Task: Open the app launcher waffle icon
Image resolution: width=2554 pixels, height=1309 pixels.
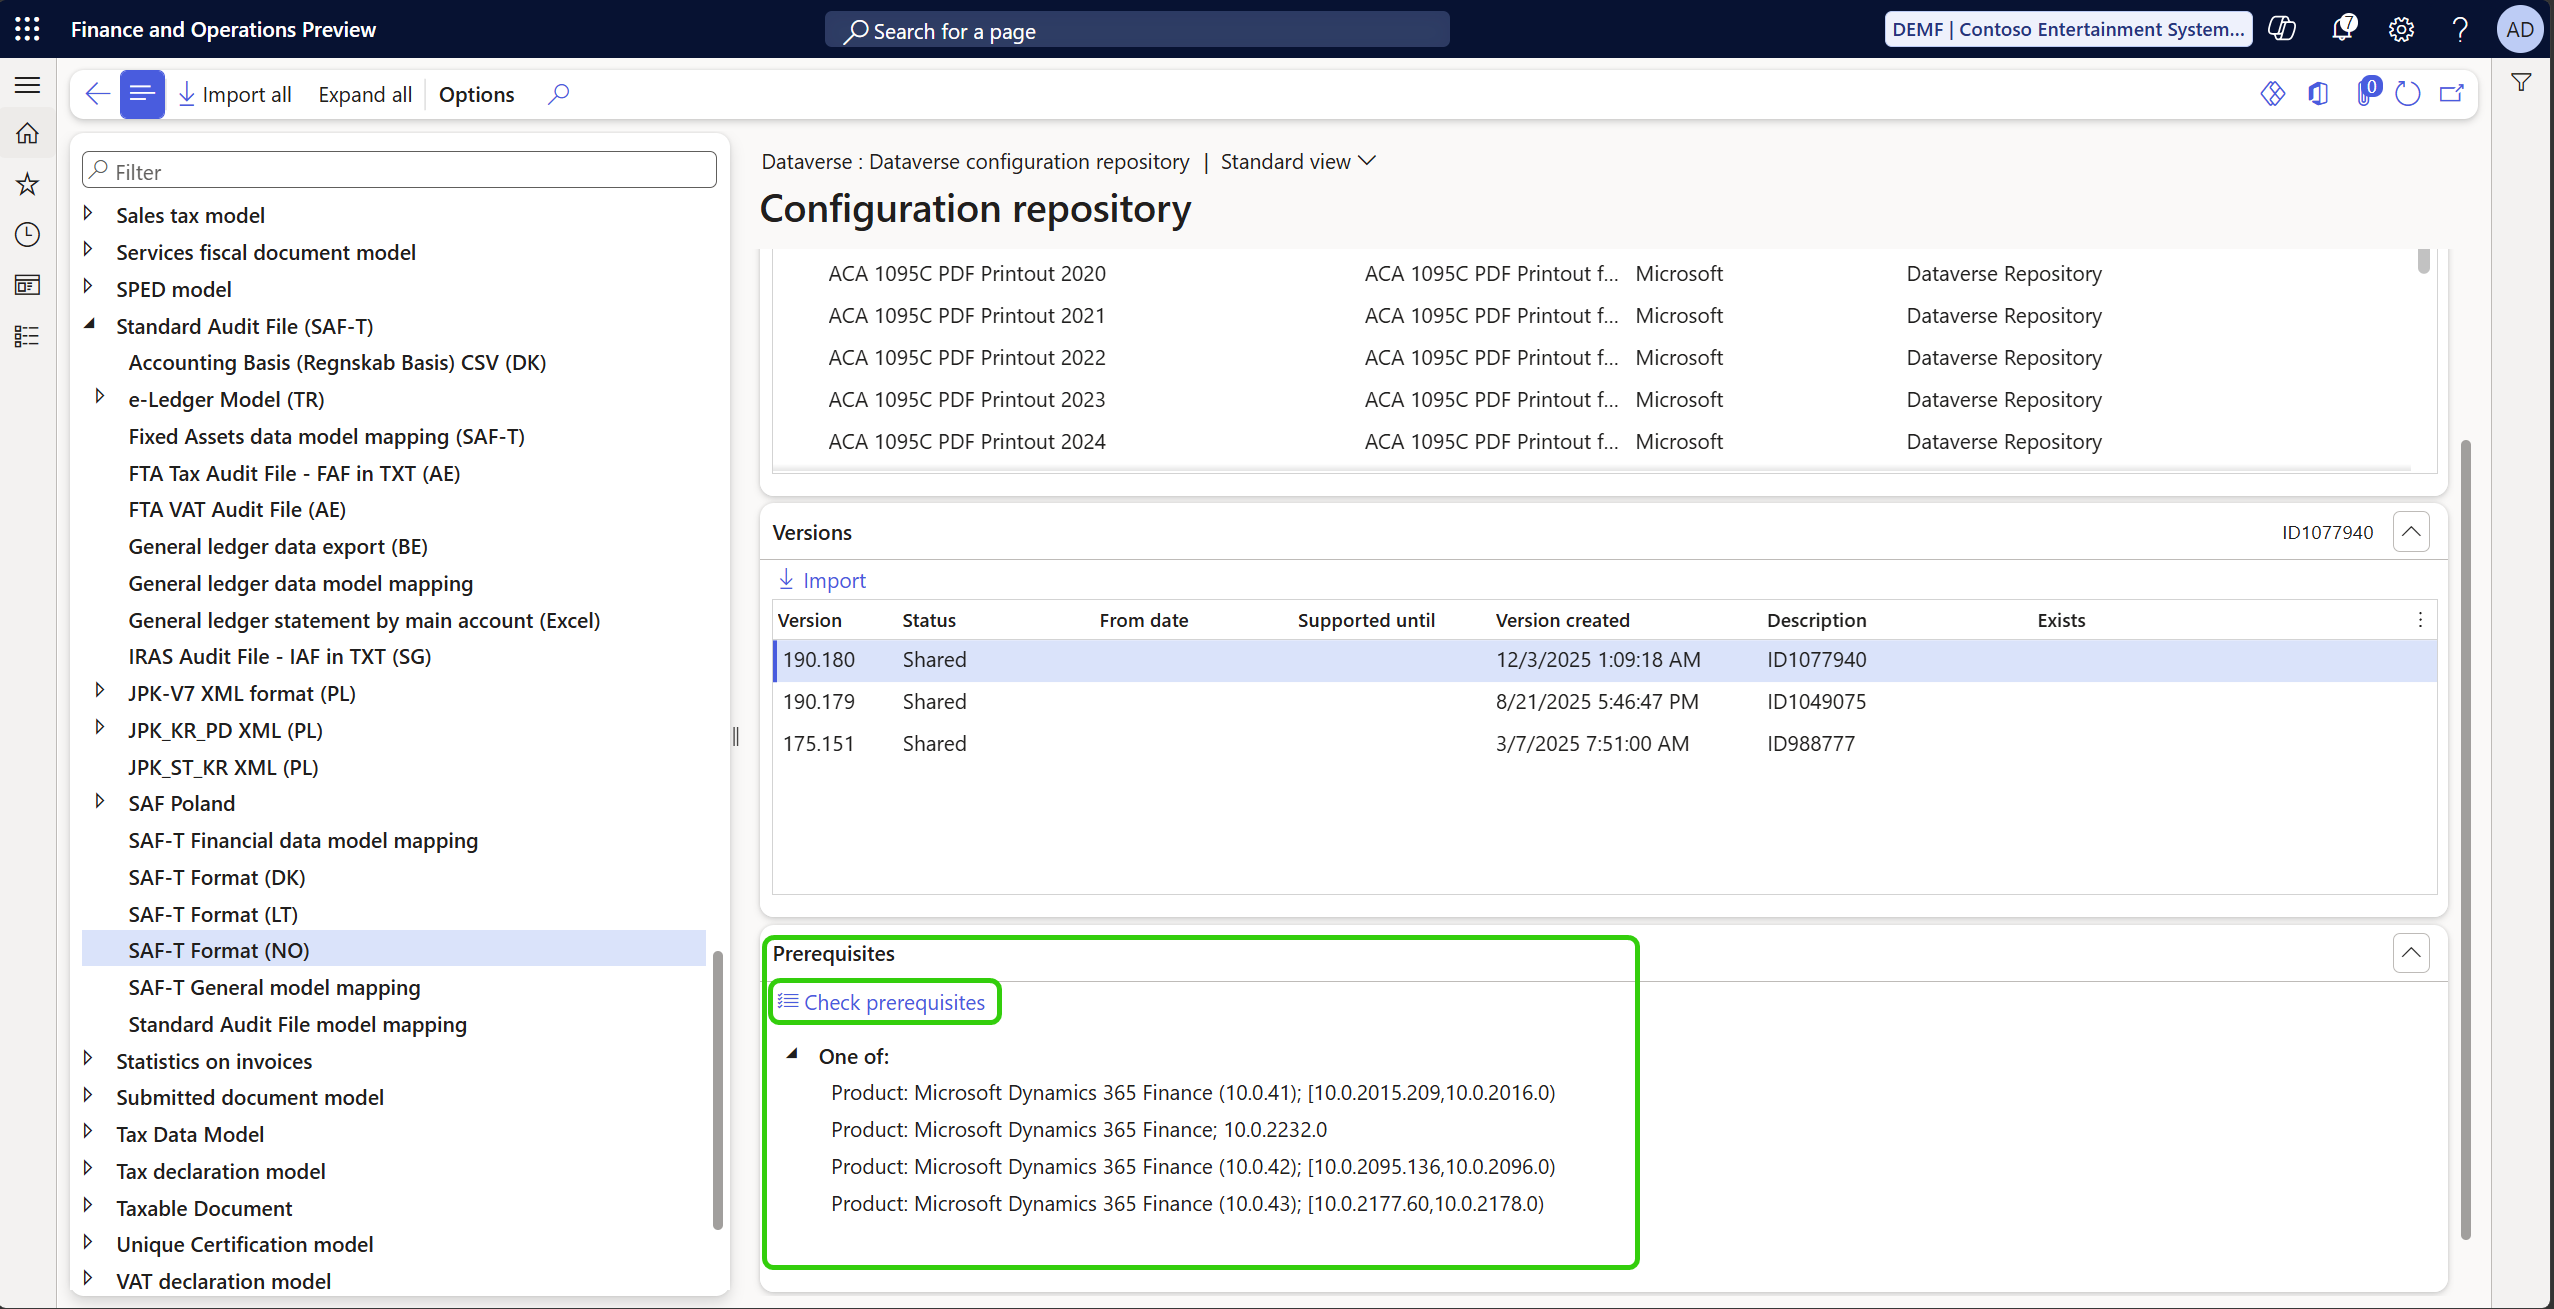Action: tap(27, 29)
